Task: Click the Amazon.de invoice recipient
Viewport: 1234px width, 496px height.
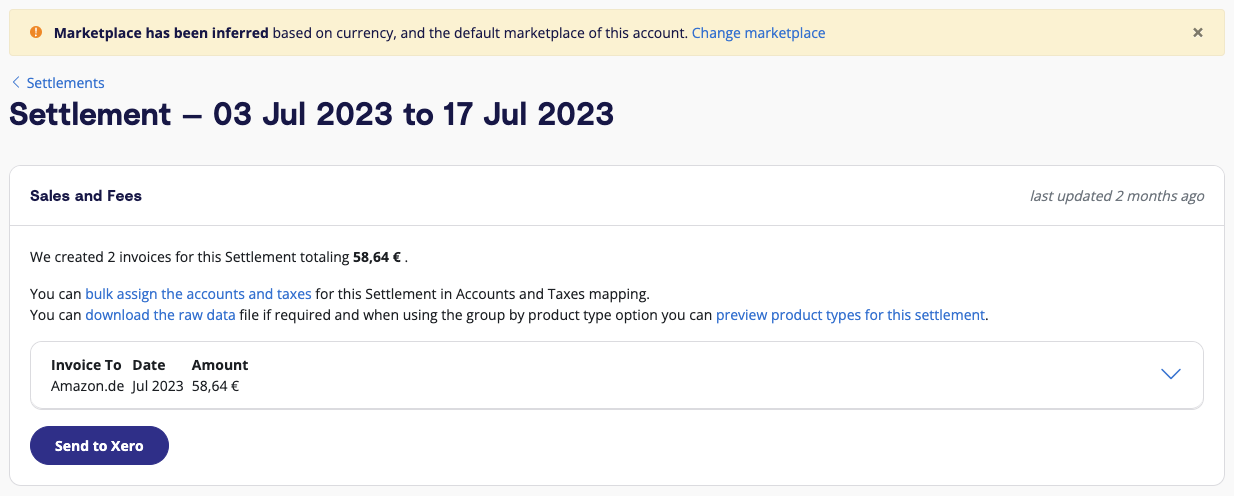Action: click(x=87, y=385)
